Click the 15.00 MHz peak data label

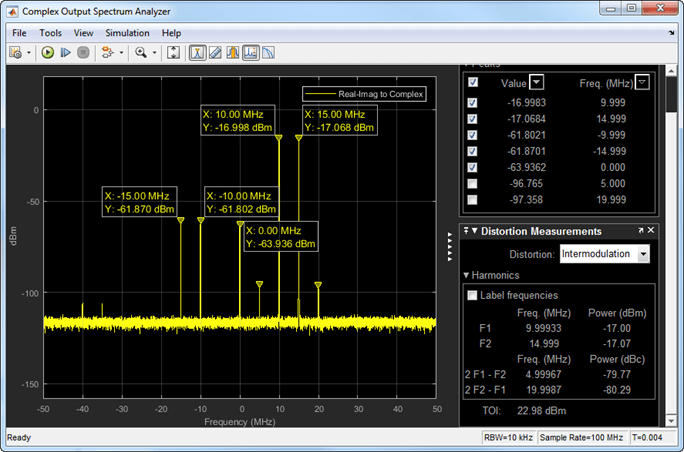click(339, 120)
